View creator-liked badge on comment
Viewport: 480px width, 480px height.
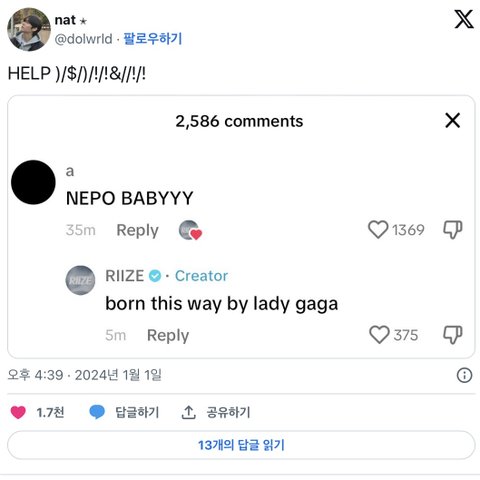tap(190, 230)
